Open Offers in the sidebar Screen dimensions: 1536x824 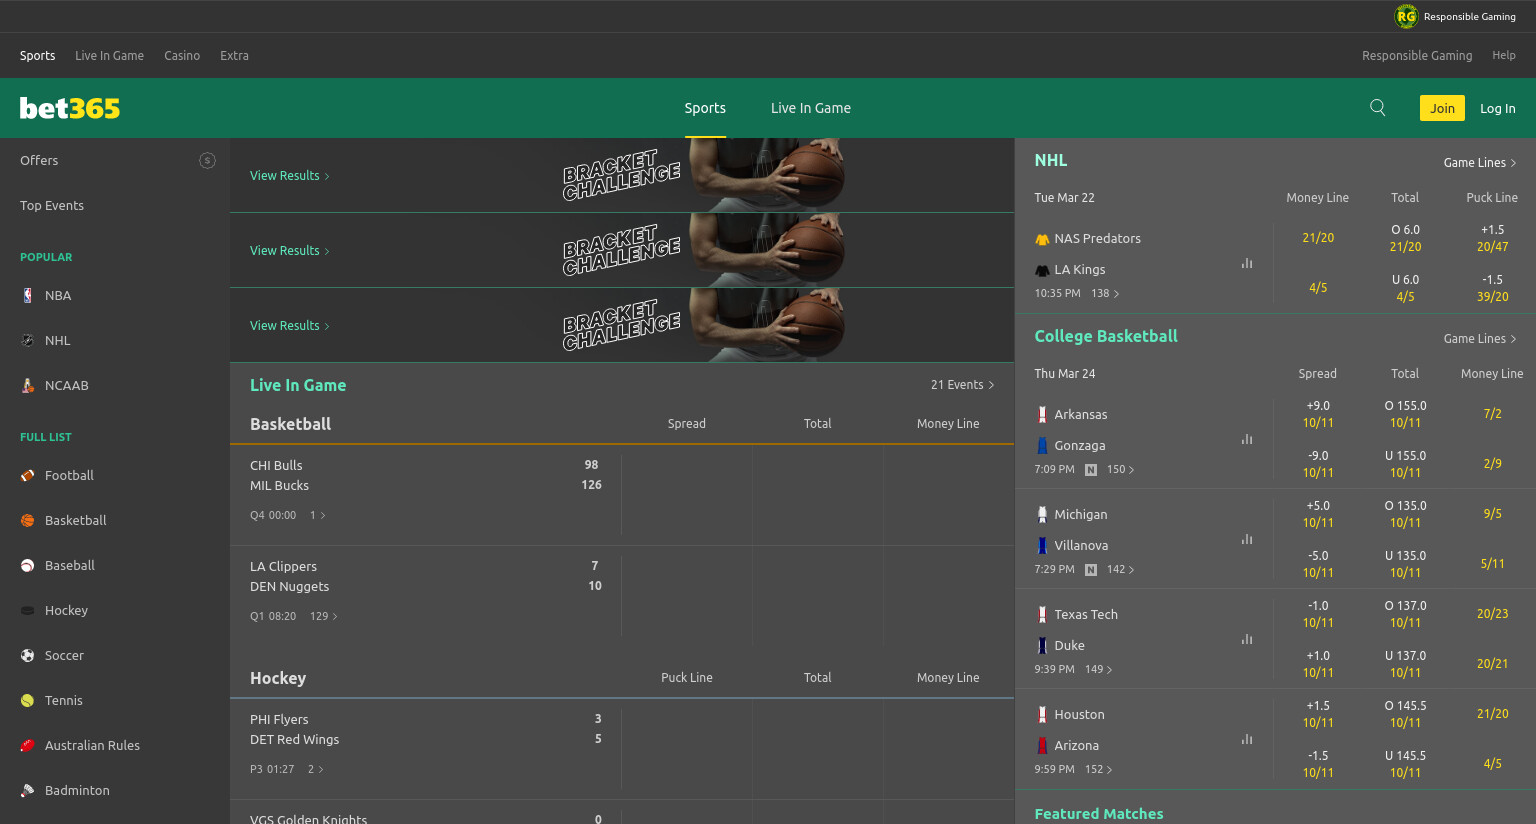point(39,160)
